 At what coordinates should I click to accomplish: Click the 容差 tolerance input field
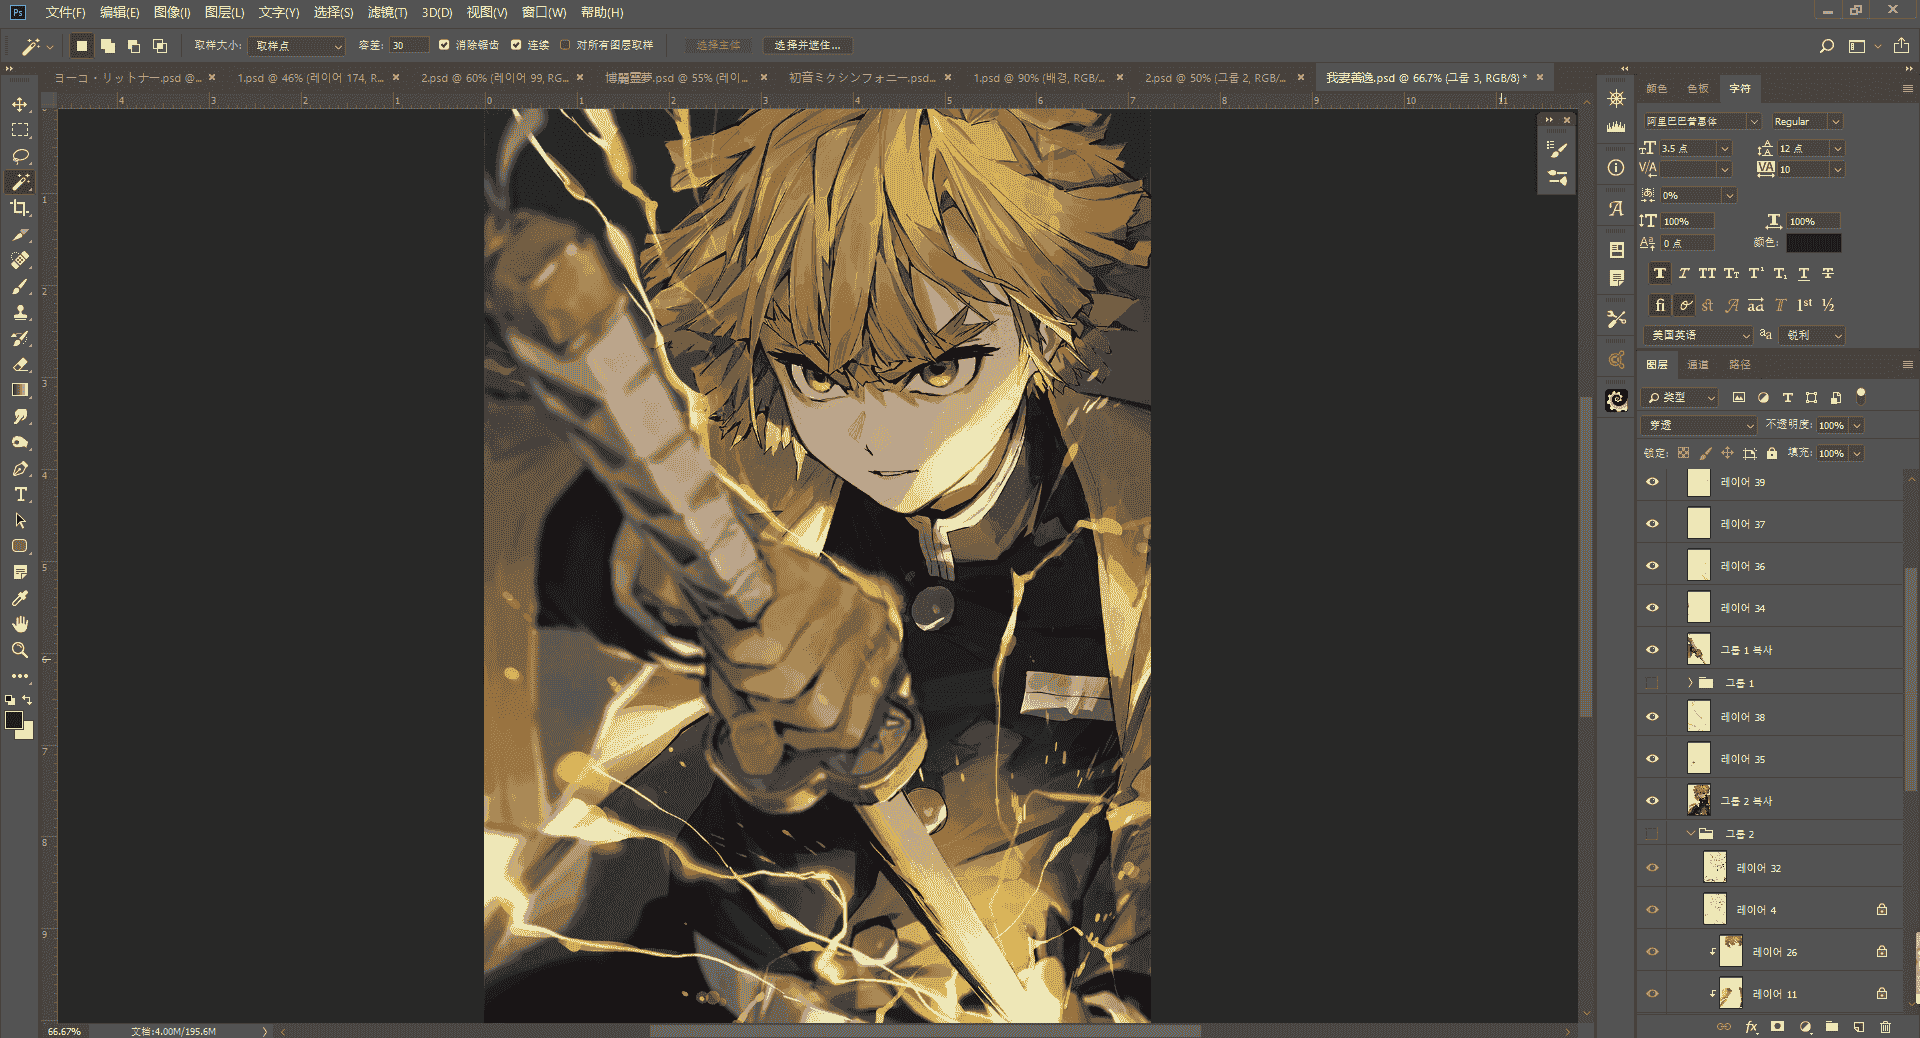(408, 46)
